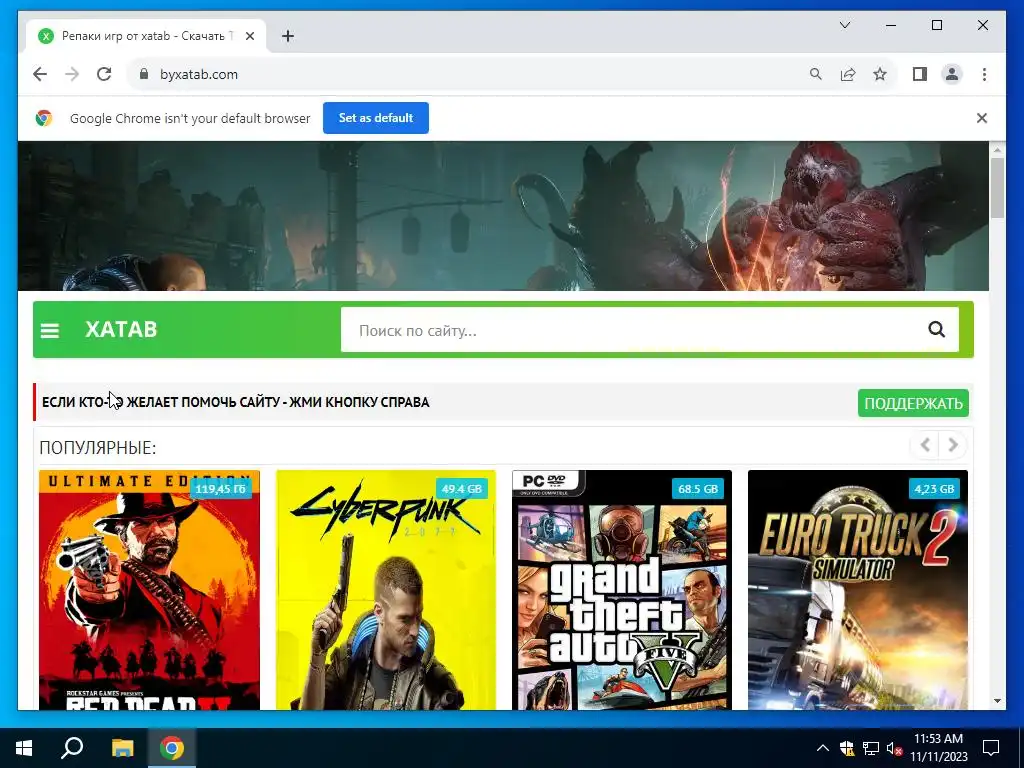Click the 49.4 GB size badge
The image size is (1024, 768).
click(461, 488)
